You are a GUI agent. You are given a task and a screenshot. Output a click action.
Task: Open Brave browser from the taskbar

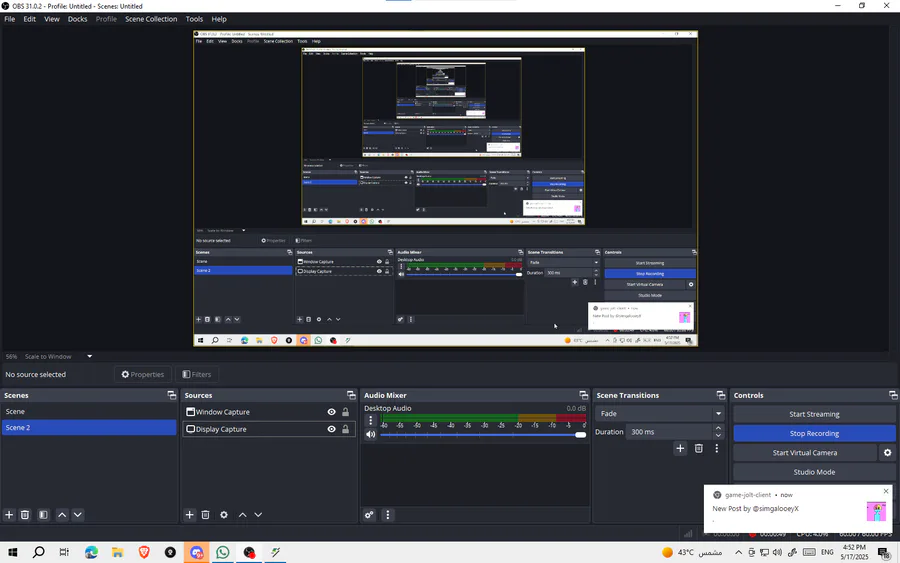(x=144, y=552)
